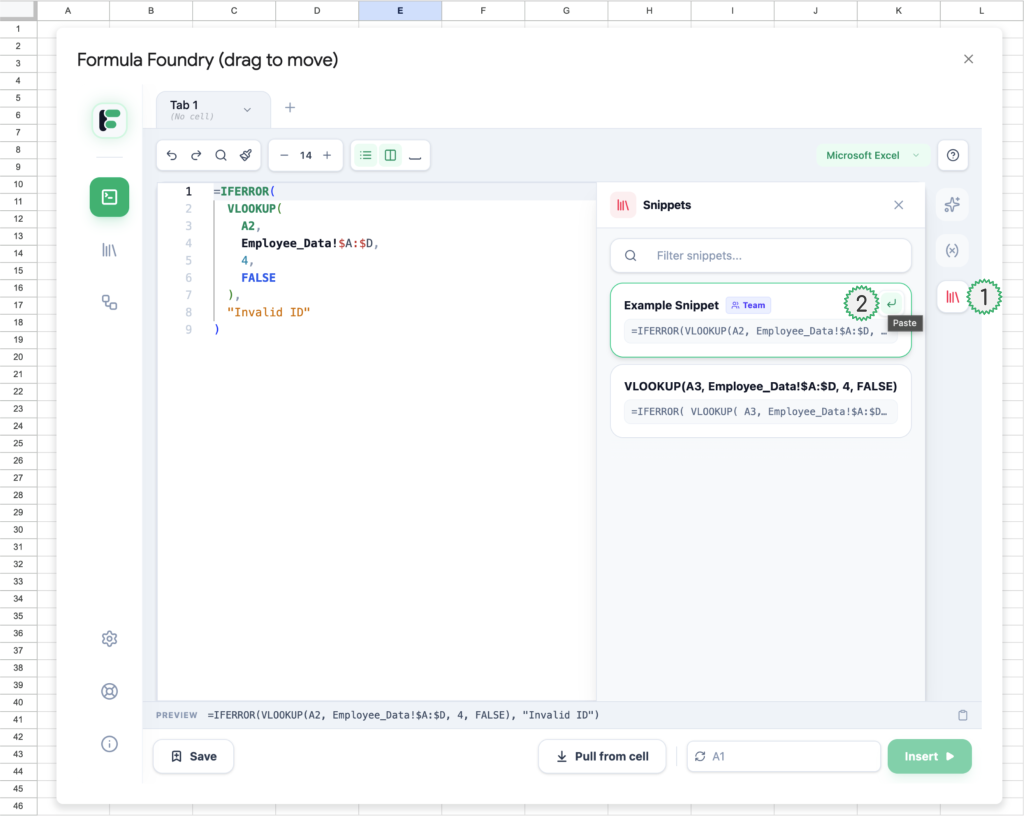Click the redo arrow in the editor toolbar
The height and width of the screenshot is (816, 1024).
tap(196, 156)
